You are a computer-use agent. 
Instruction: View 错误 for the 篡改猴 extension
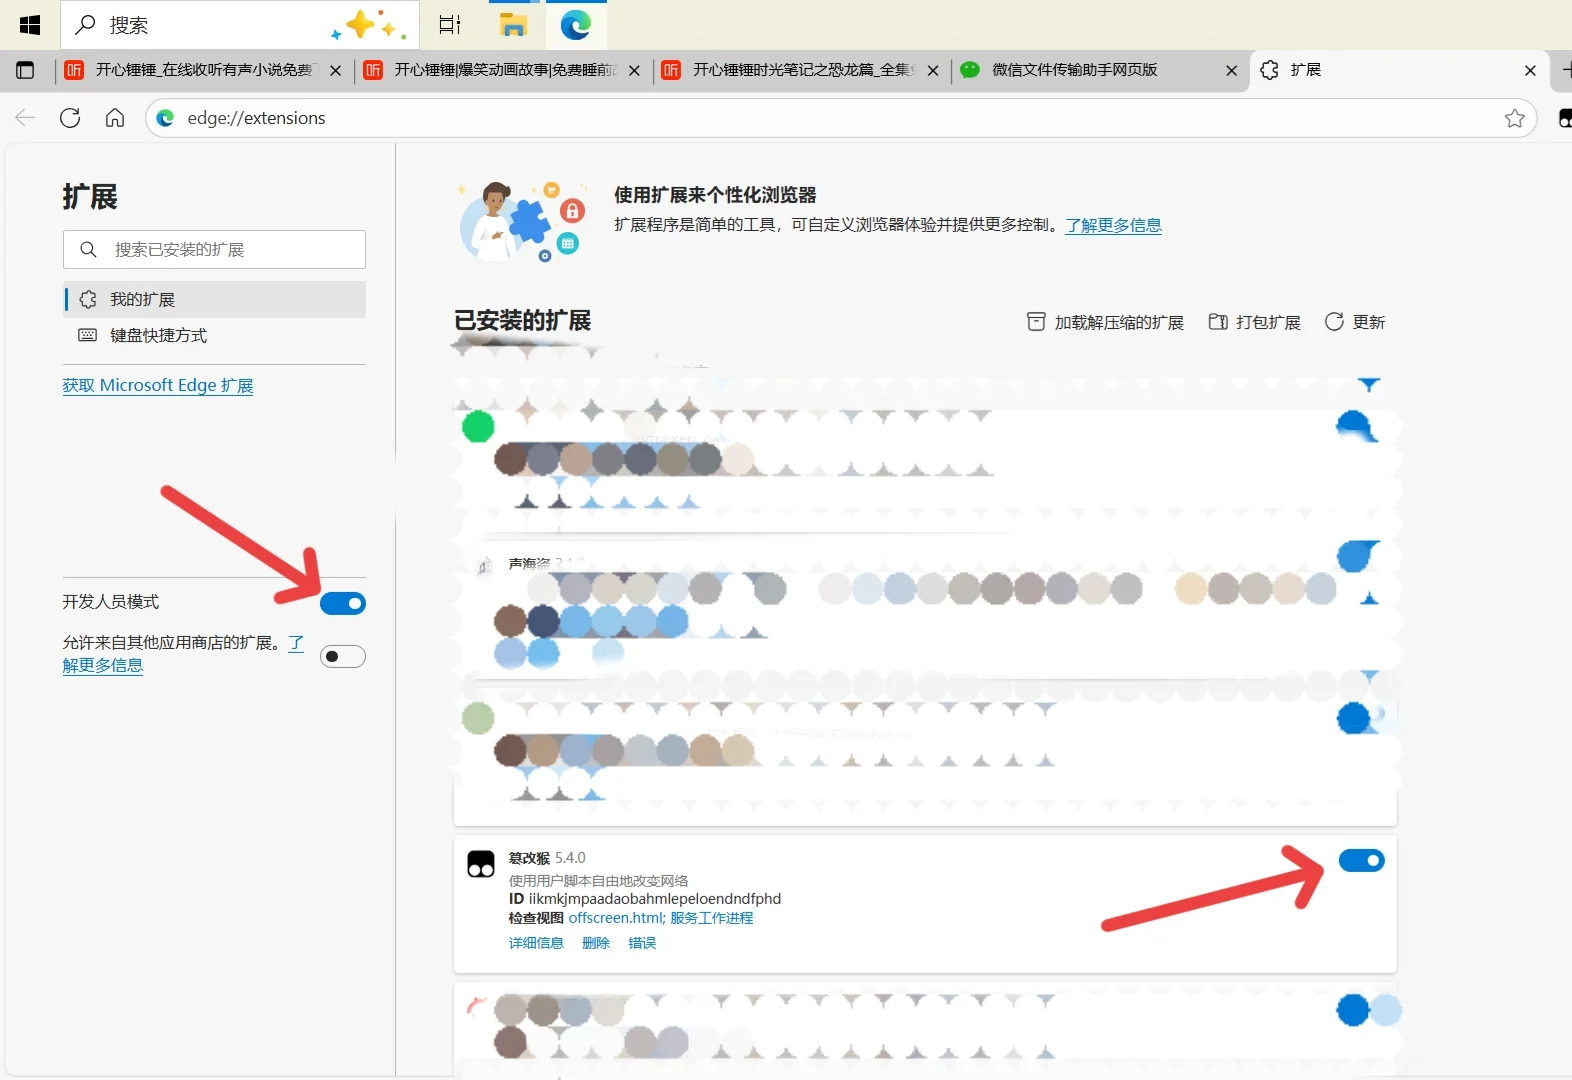[x=642, y=943]
